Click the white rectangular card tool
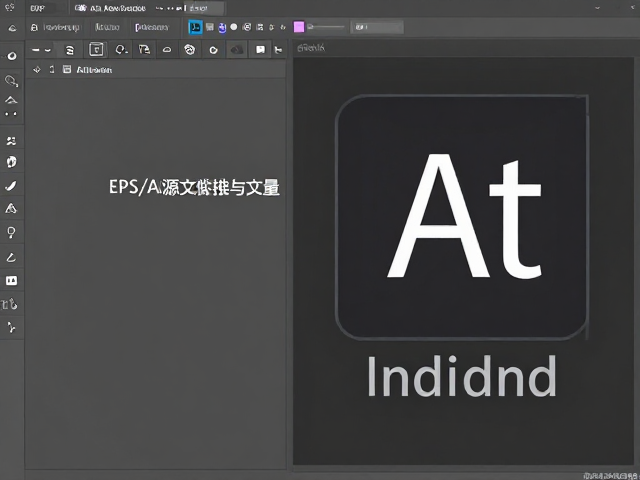Screen dimensions: 640x480 (x=11, y=280)
